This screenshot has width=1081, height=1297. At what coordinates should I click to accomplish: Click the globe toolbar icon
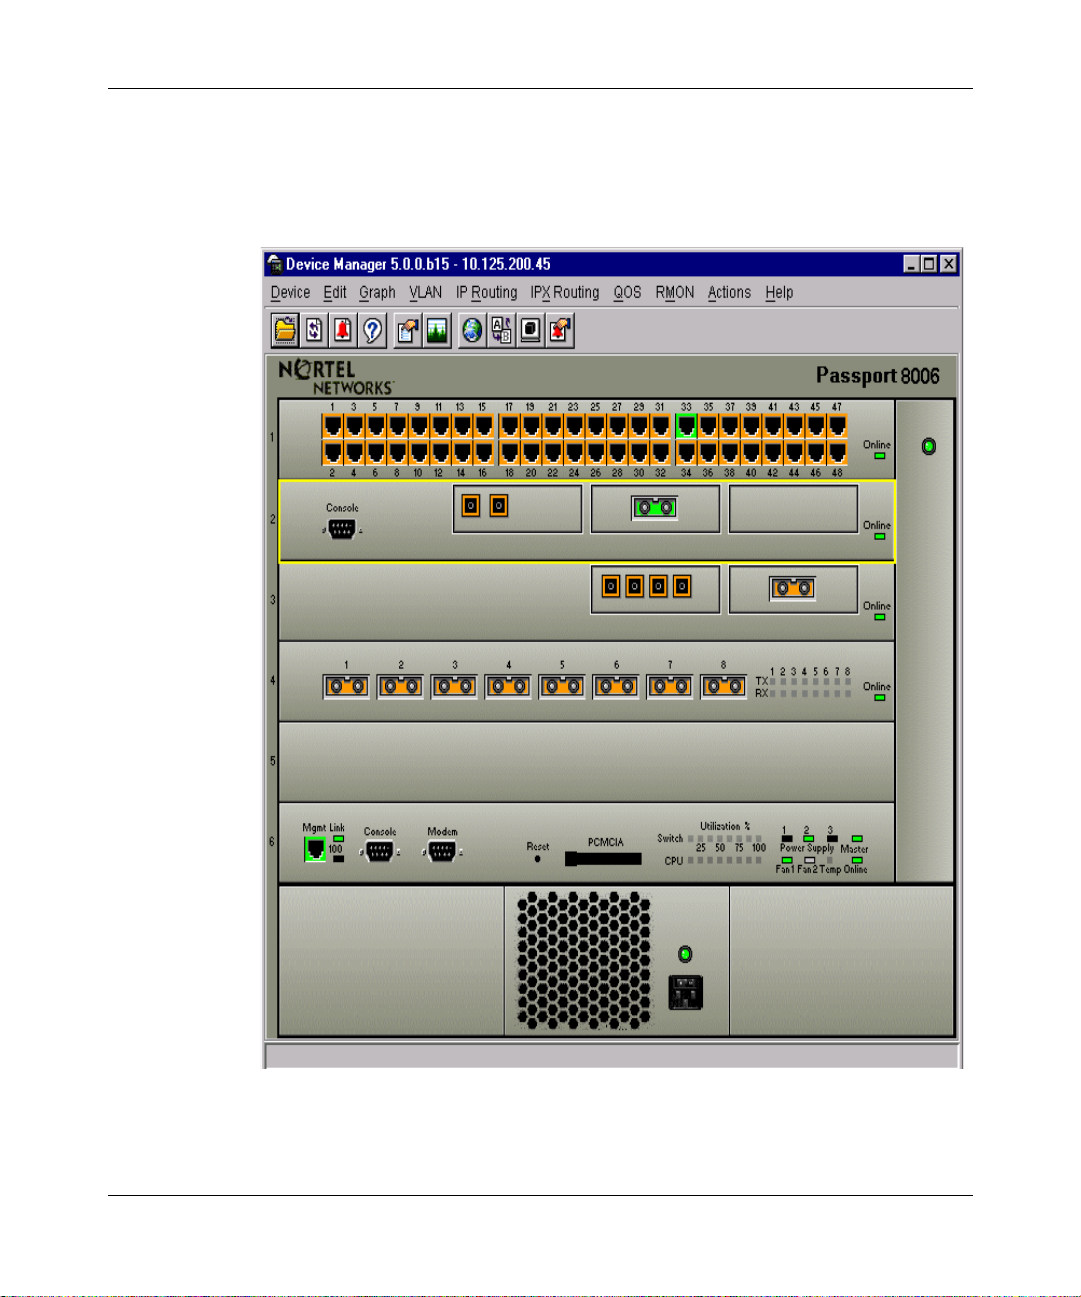click(x=472, y=330)
